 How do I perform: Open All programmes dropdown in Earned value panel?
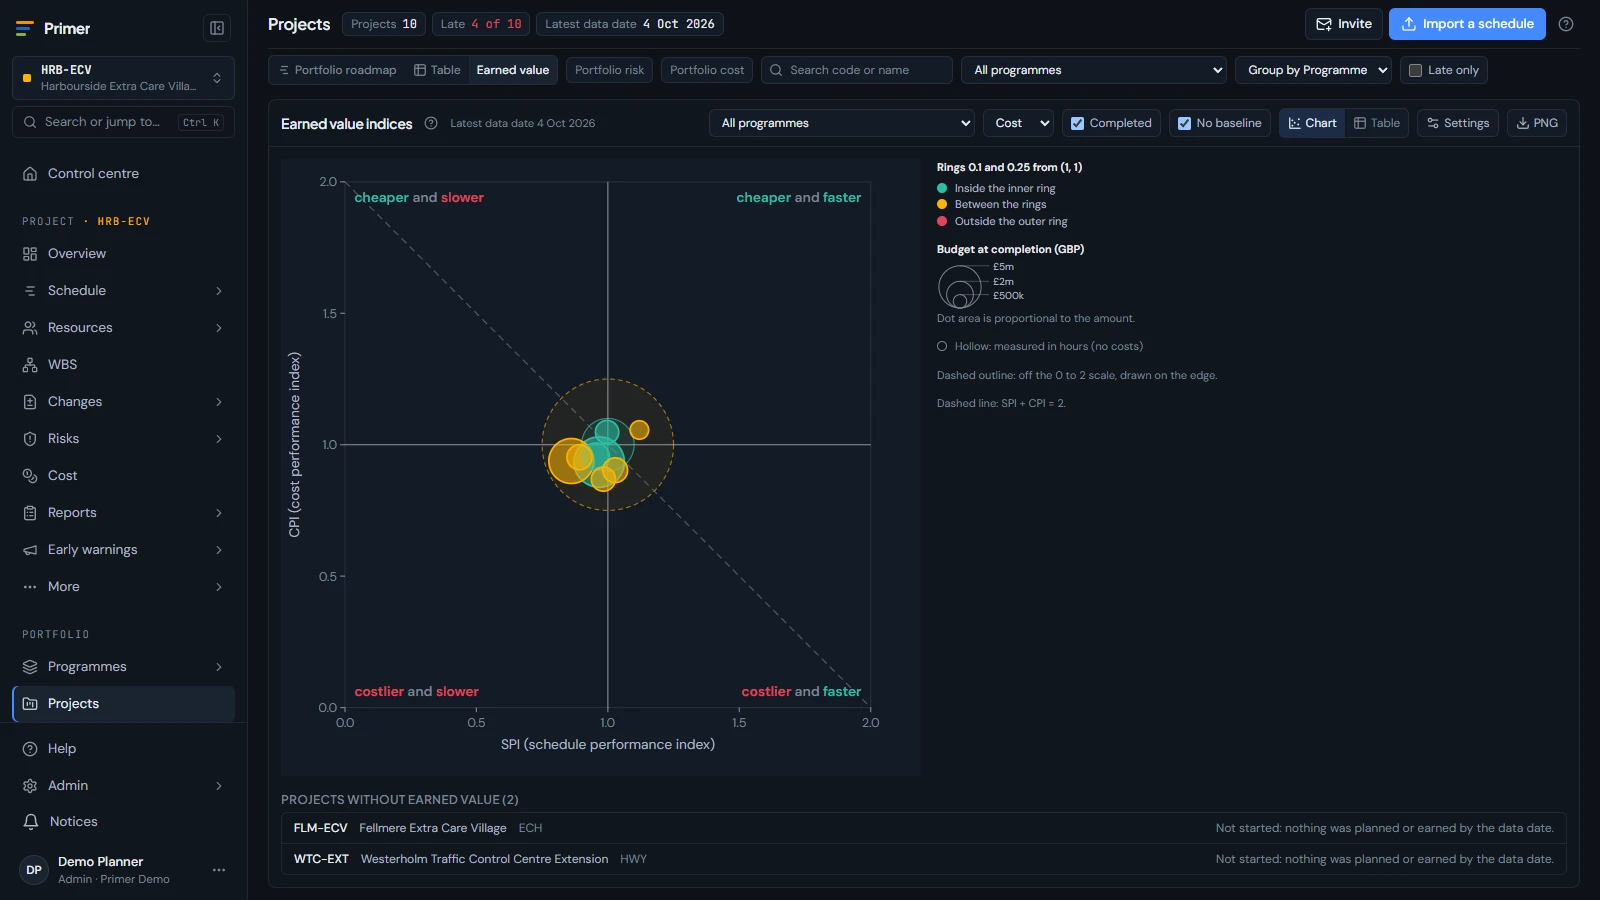pyautogui.click(x=841, y=123)
